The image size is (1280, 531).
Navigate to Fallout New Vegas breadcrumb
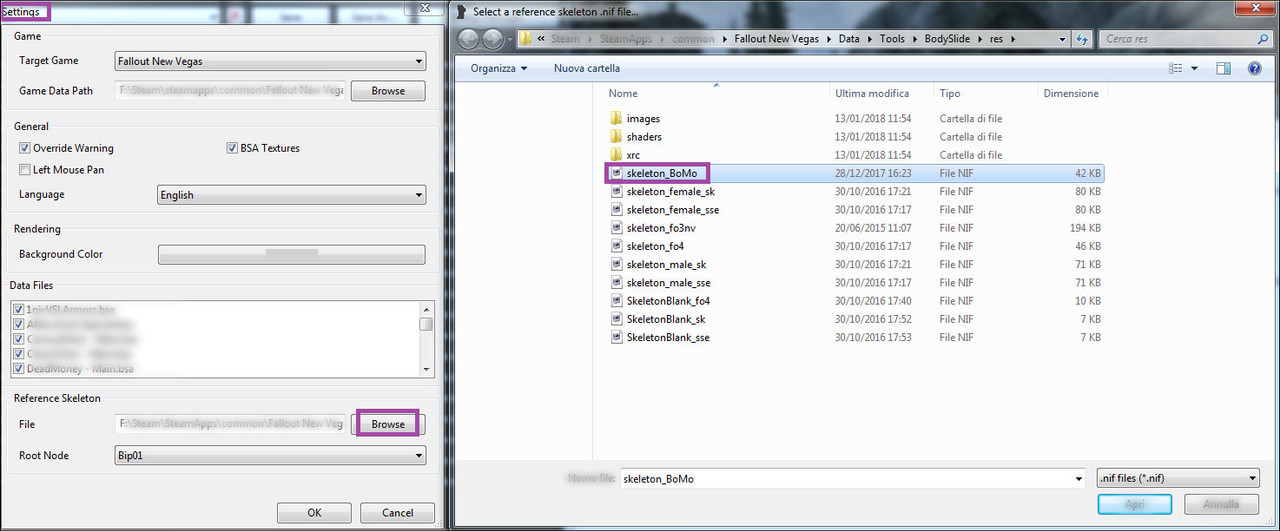pyautogui.click(x=776, y=39)
